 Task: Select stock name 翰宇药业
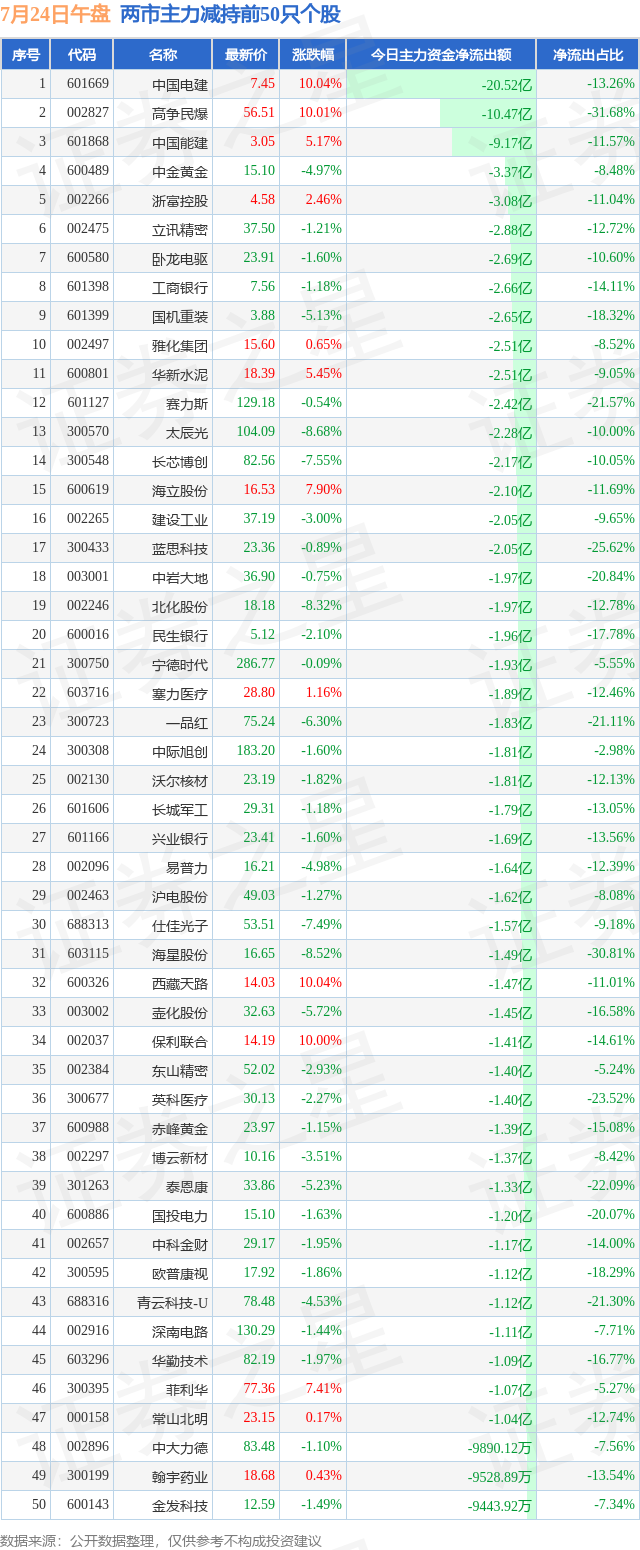180,1476
